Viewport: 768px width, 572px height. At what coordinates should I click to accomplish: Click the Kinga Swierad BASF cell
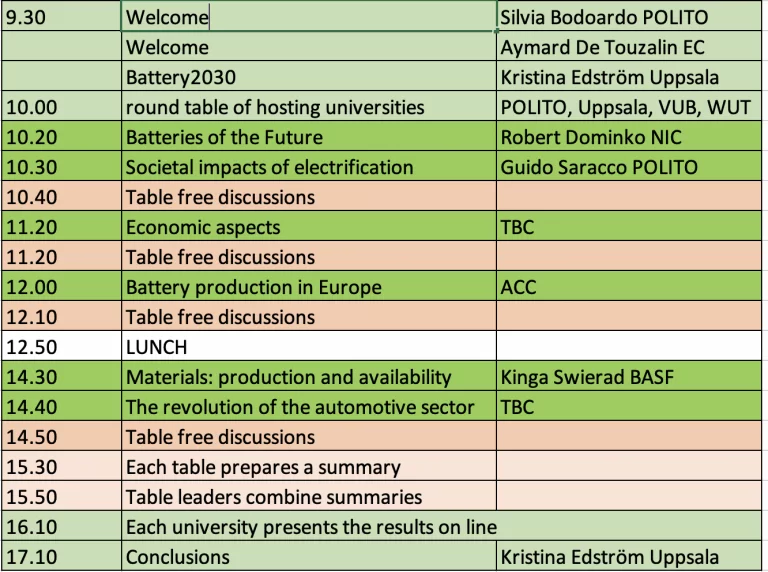(629, 376)
